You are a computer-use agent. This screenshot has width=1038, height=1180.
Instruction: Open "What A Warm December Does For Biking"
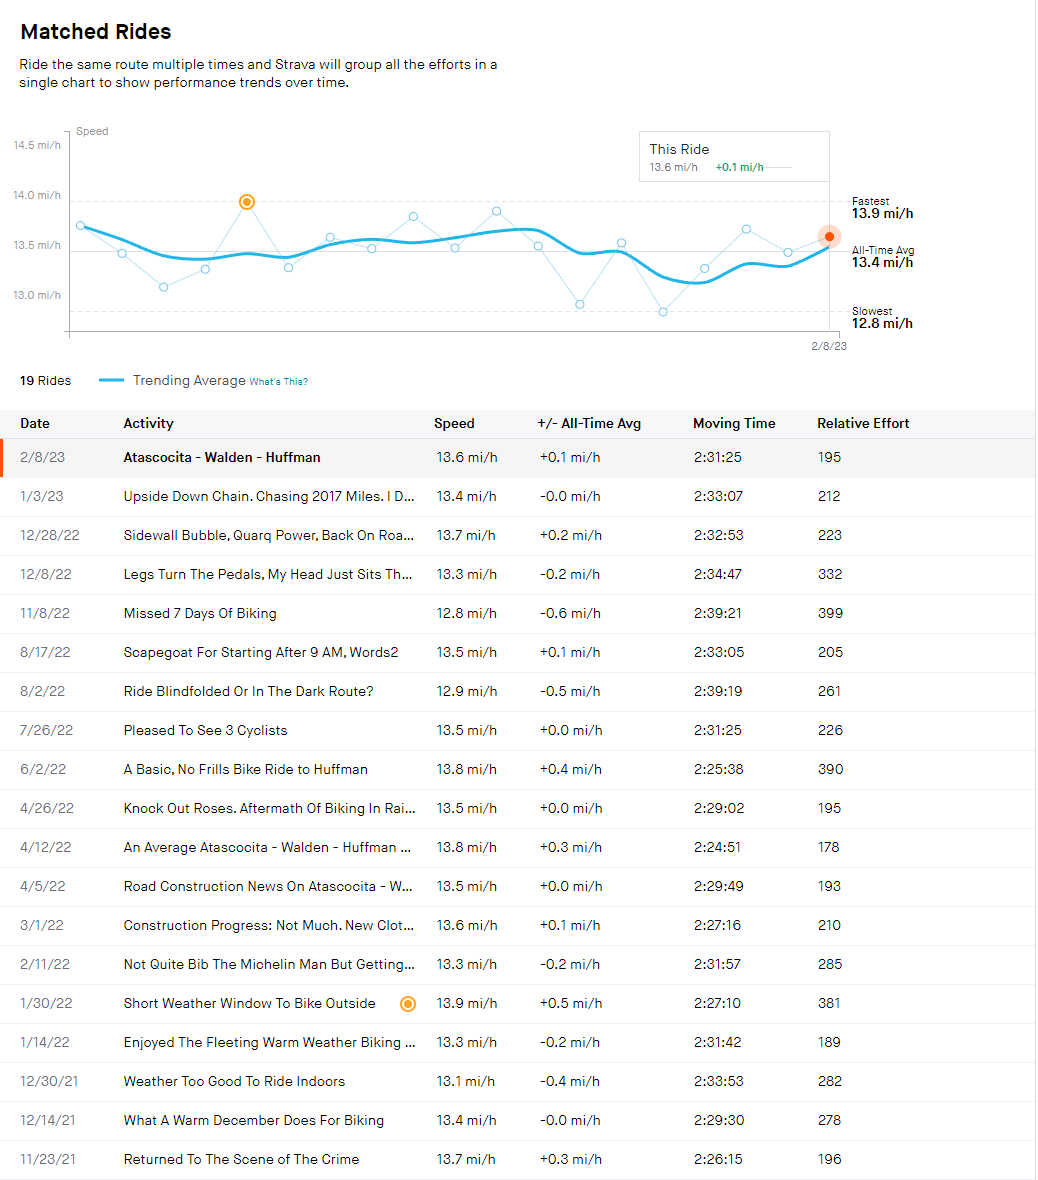tap(253, 1120)
